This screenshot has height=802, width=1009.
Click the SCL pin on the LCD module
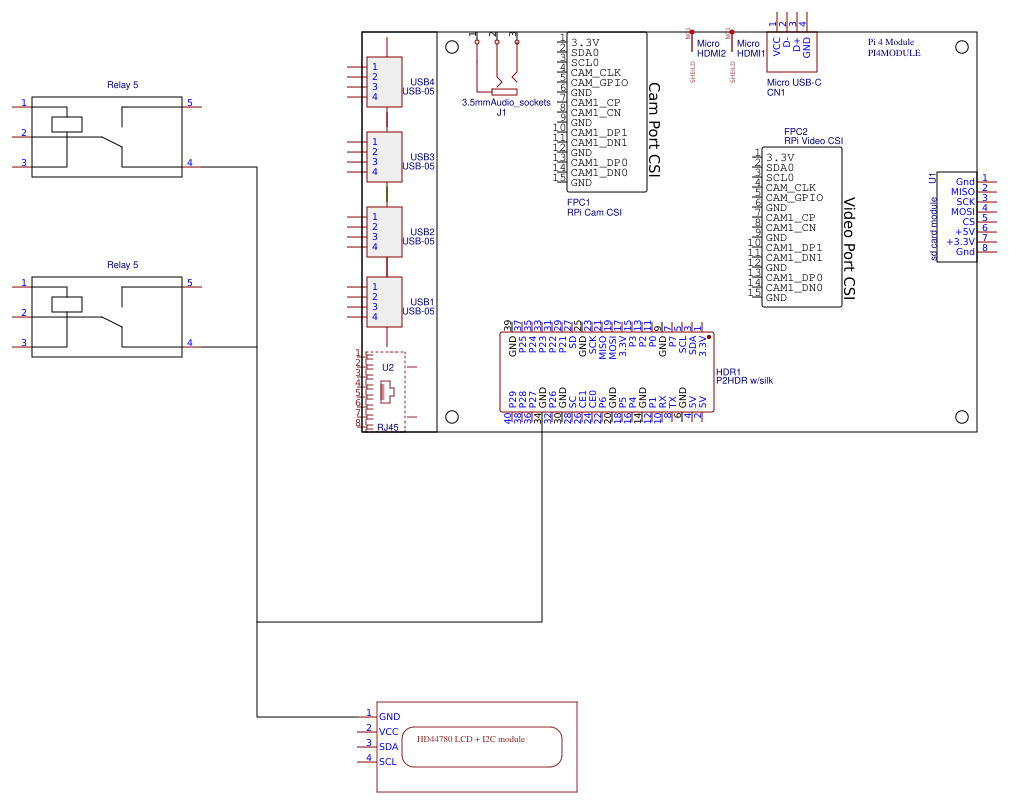[388, 761]
